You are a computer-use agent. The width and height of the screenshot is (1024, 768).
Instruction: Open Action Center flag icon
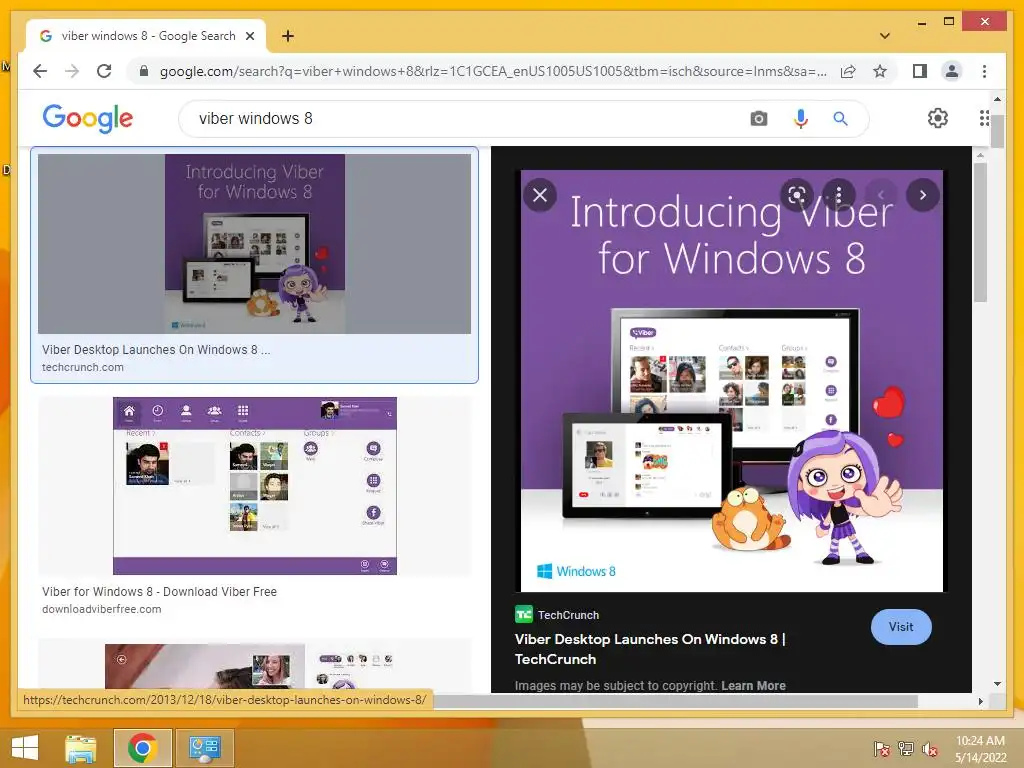click(x=881, y=749)
